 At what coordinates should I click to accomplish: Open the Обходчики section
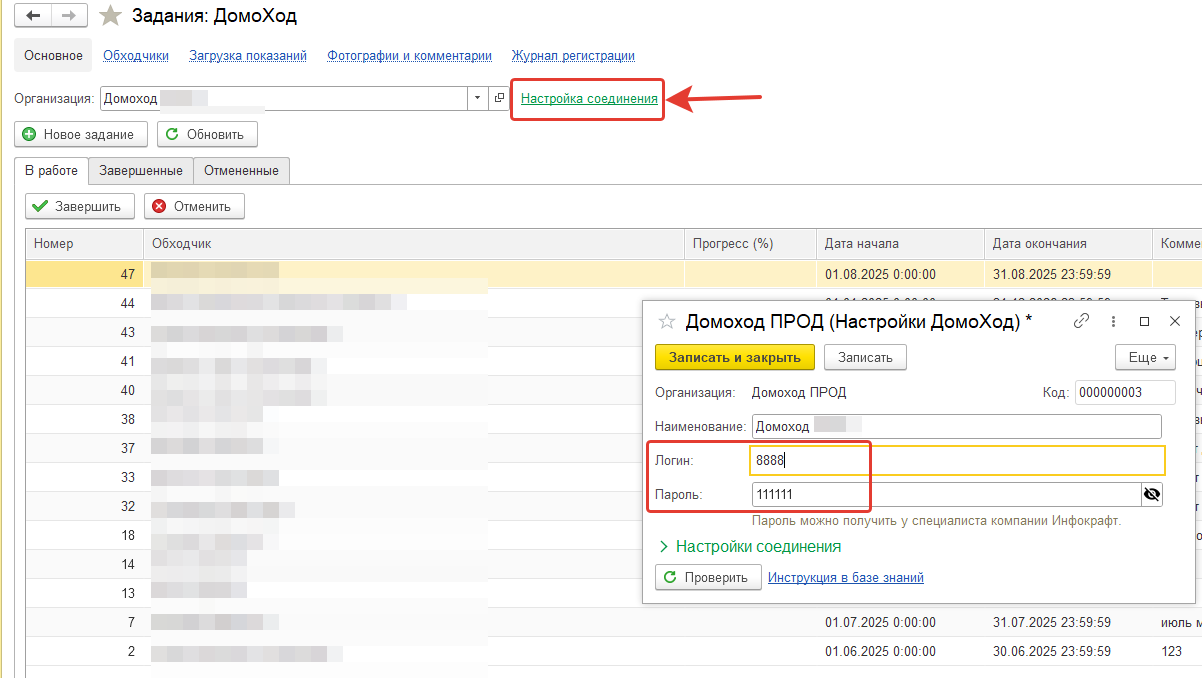[136, 56]
